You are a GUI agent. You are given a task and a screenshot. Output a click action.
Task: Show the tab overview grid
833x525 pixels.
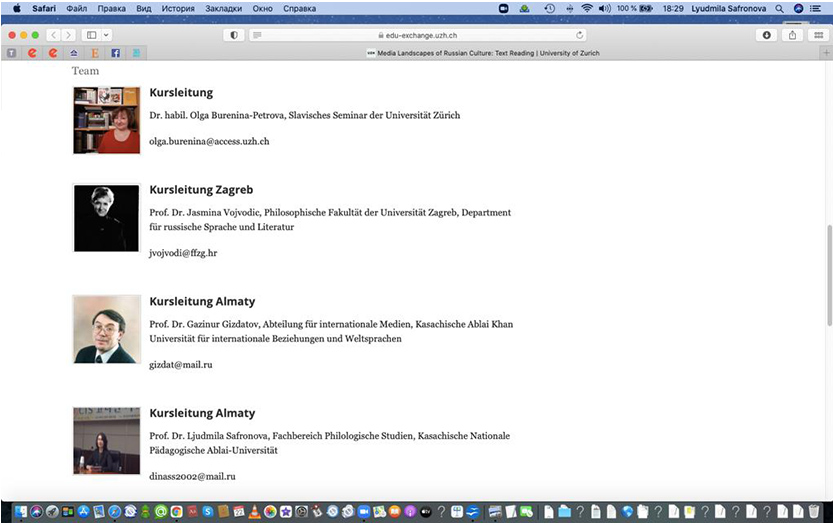pos(818,35)
